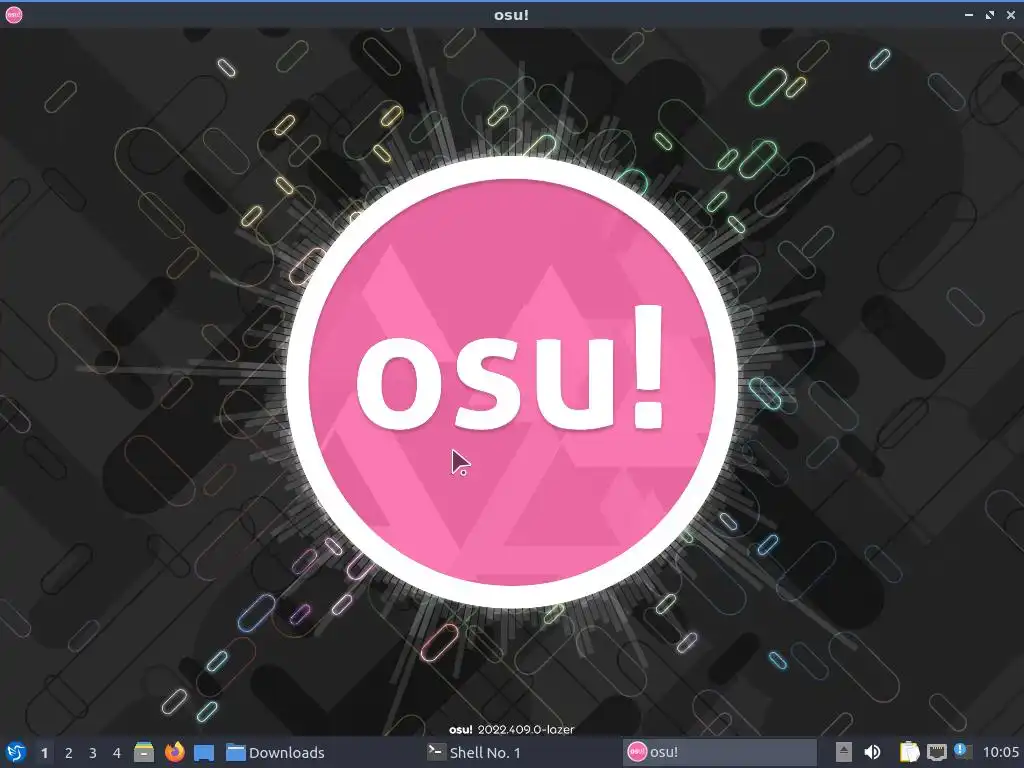The width and height of the screenshot is (1024, 768).
Task: Minimize the osu! window
Action: (x=969, y=14)
